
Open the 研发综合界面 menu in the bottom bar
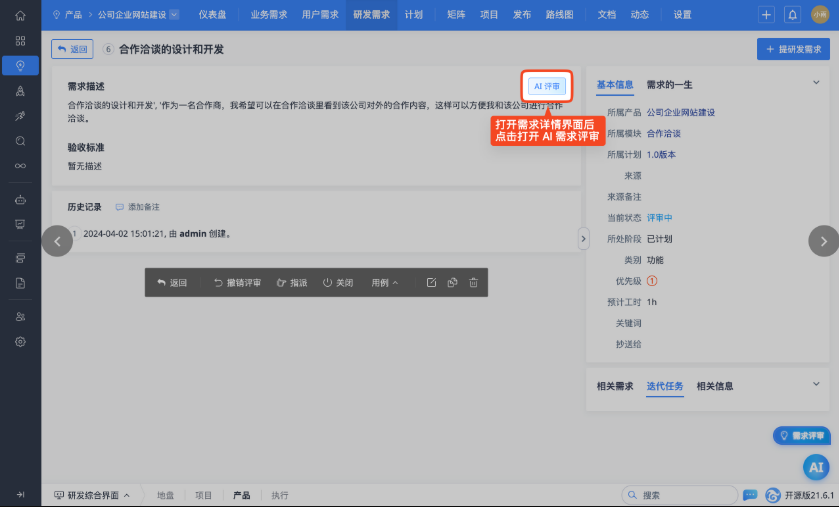coord(92,495)
